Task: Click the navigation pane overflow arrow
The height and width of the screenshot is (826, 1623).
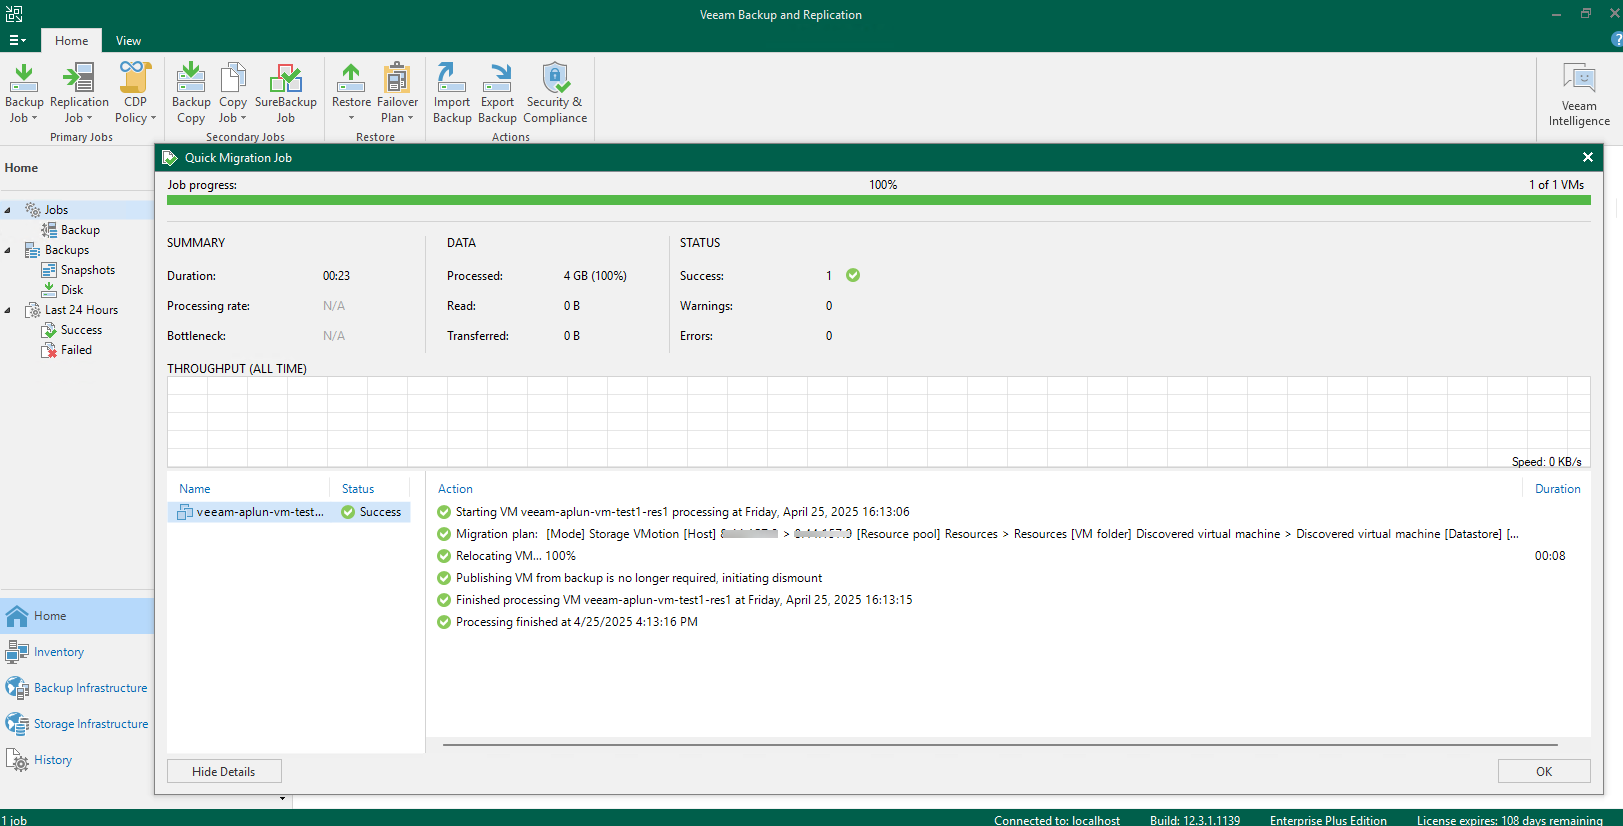Action: pos(282,799)
